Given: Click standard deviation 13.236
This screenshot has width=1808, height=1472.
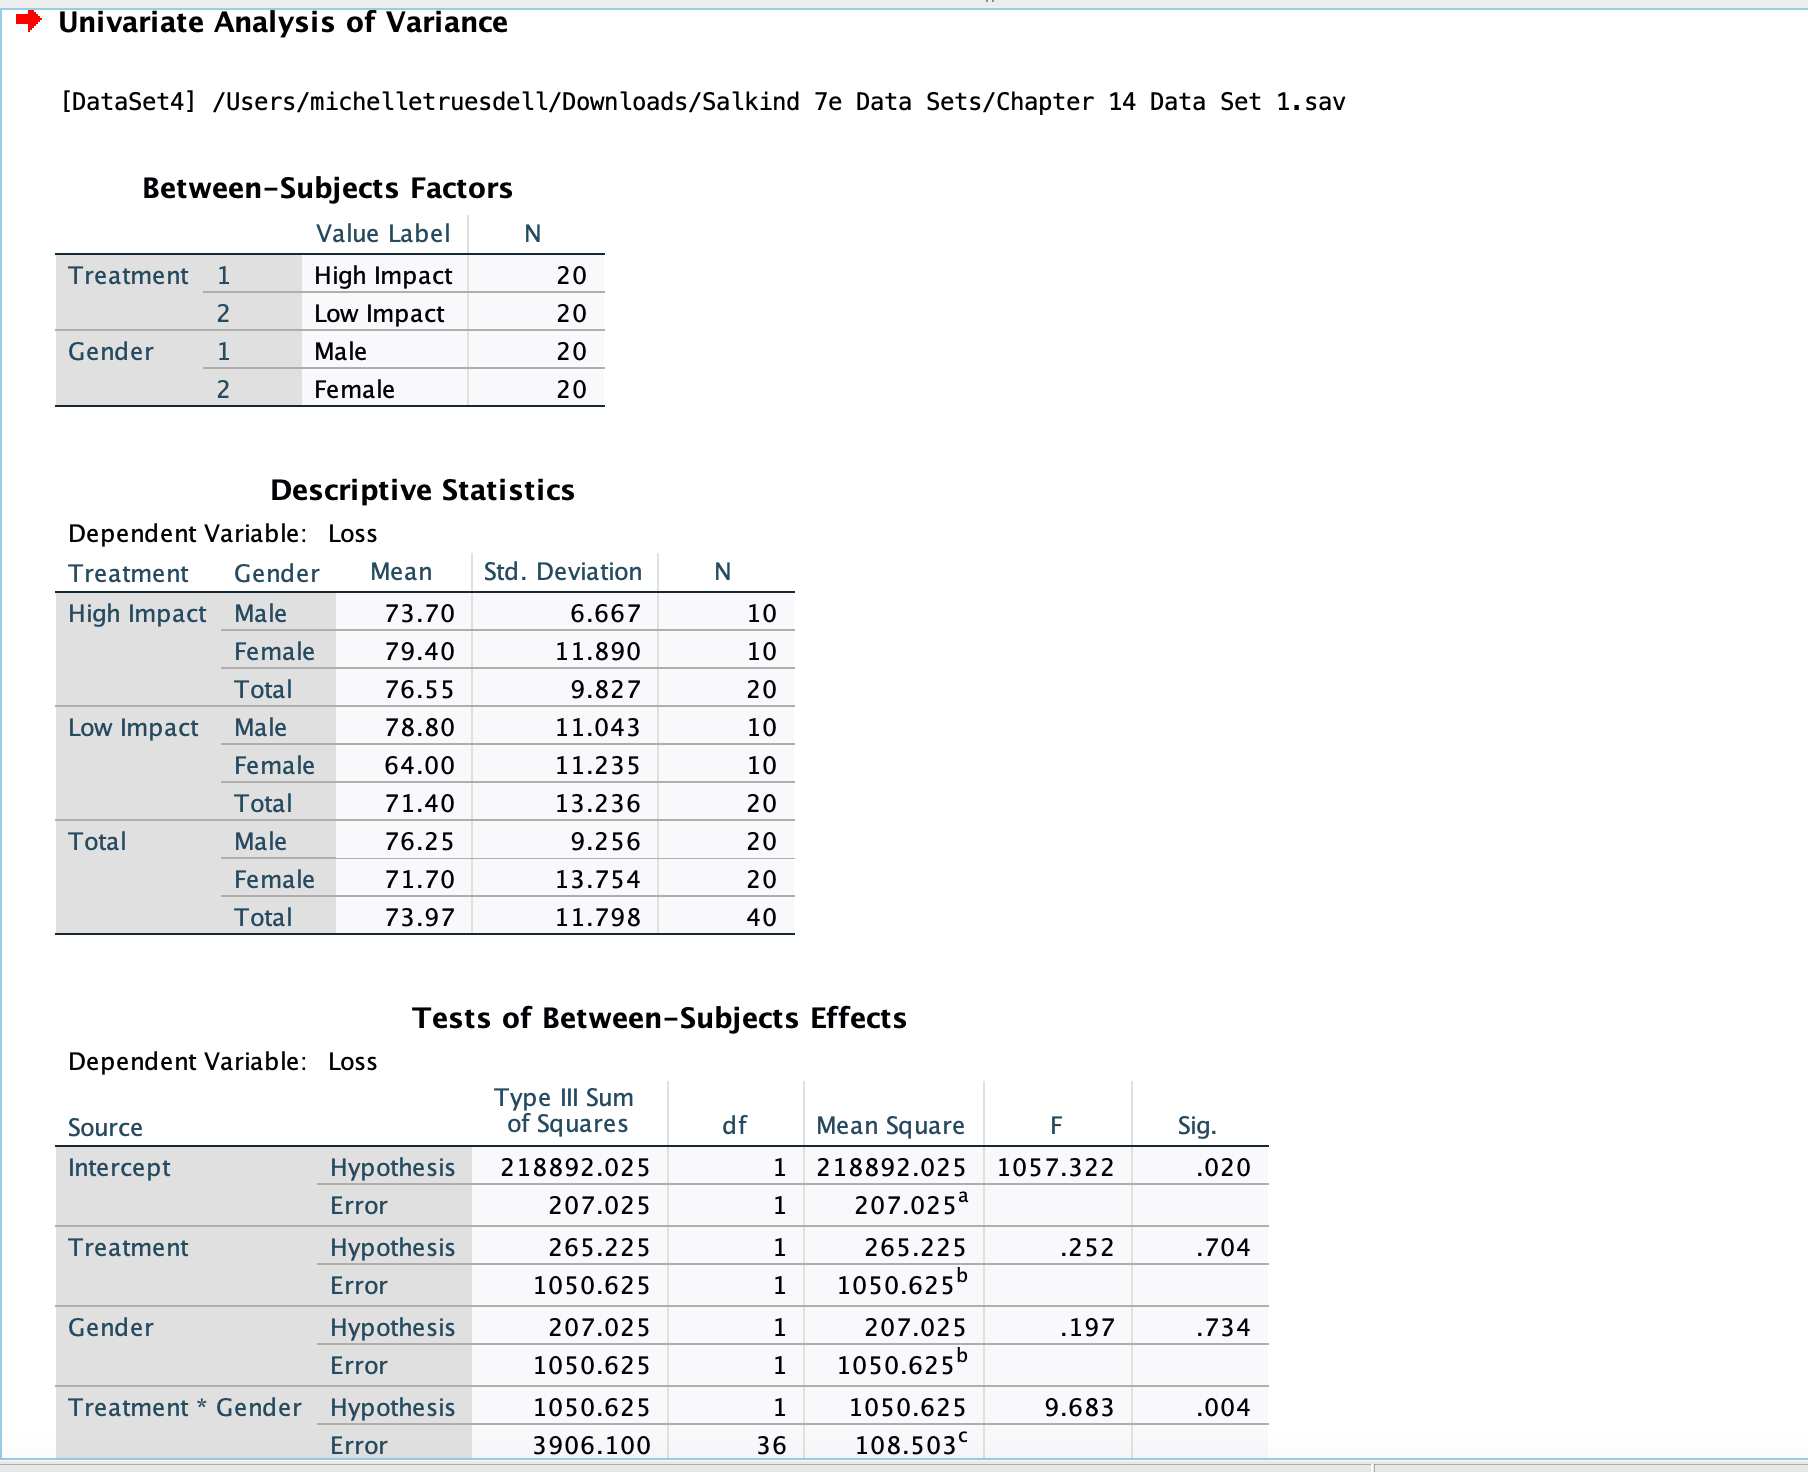Looking at the screenshot, I should 598,803.
